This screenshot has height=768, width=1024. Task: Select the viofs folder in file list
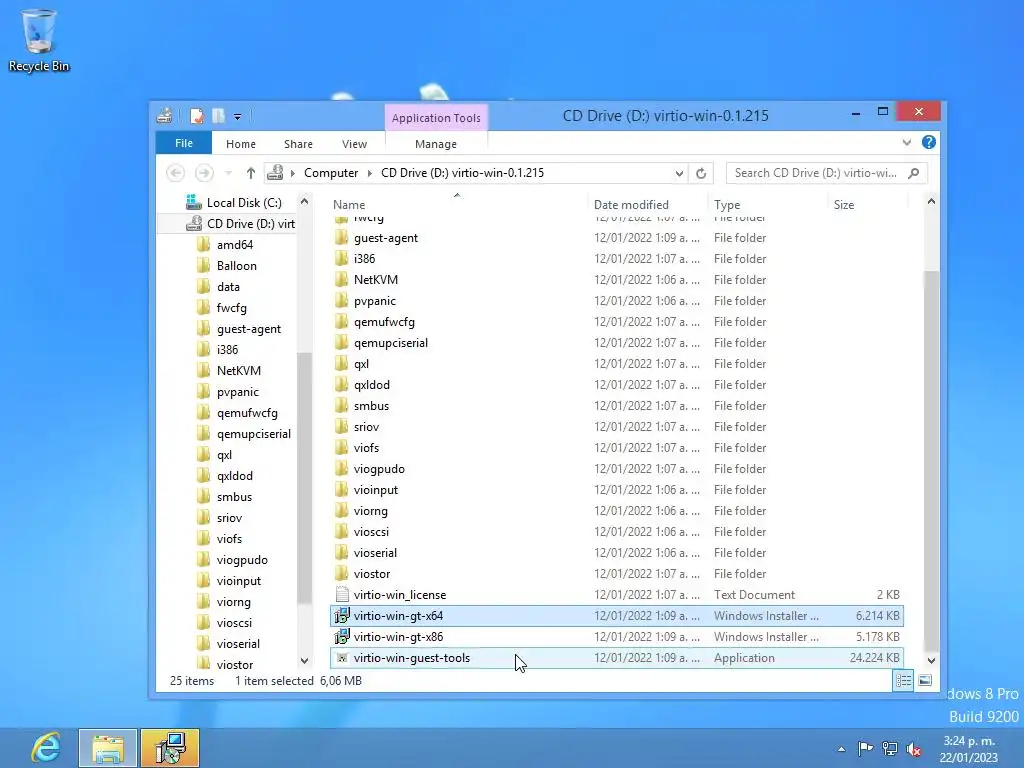(616, 447)
